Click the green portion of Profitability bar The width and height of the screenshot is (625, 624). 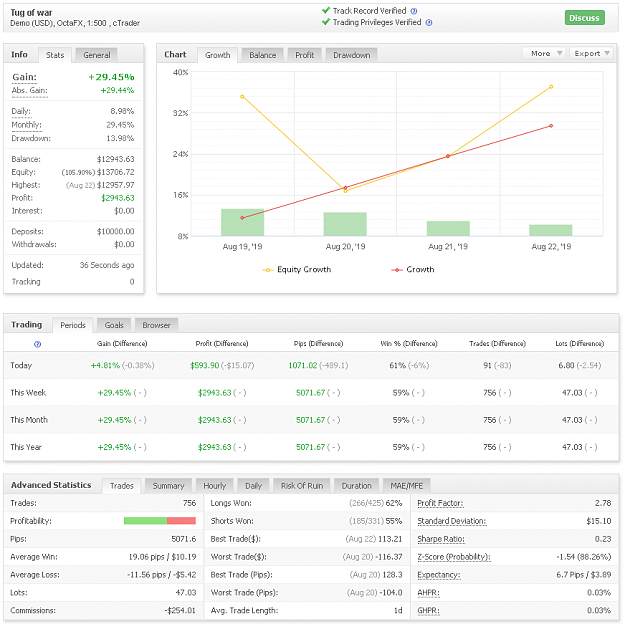[x=145, y=521]
